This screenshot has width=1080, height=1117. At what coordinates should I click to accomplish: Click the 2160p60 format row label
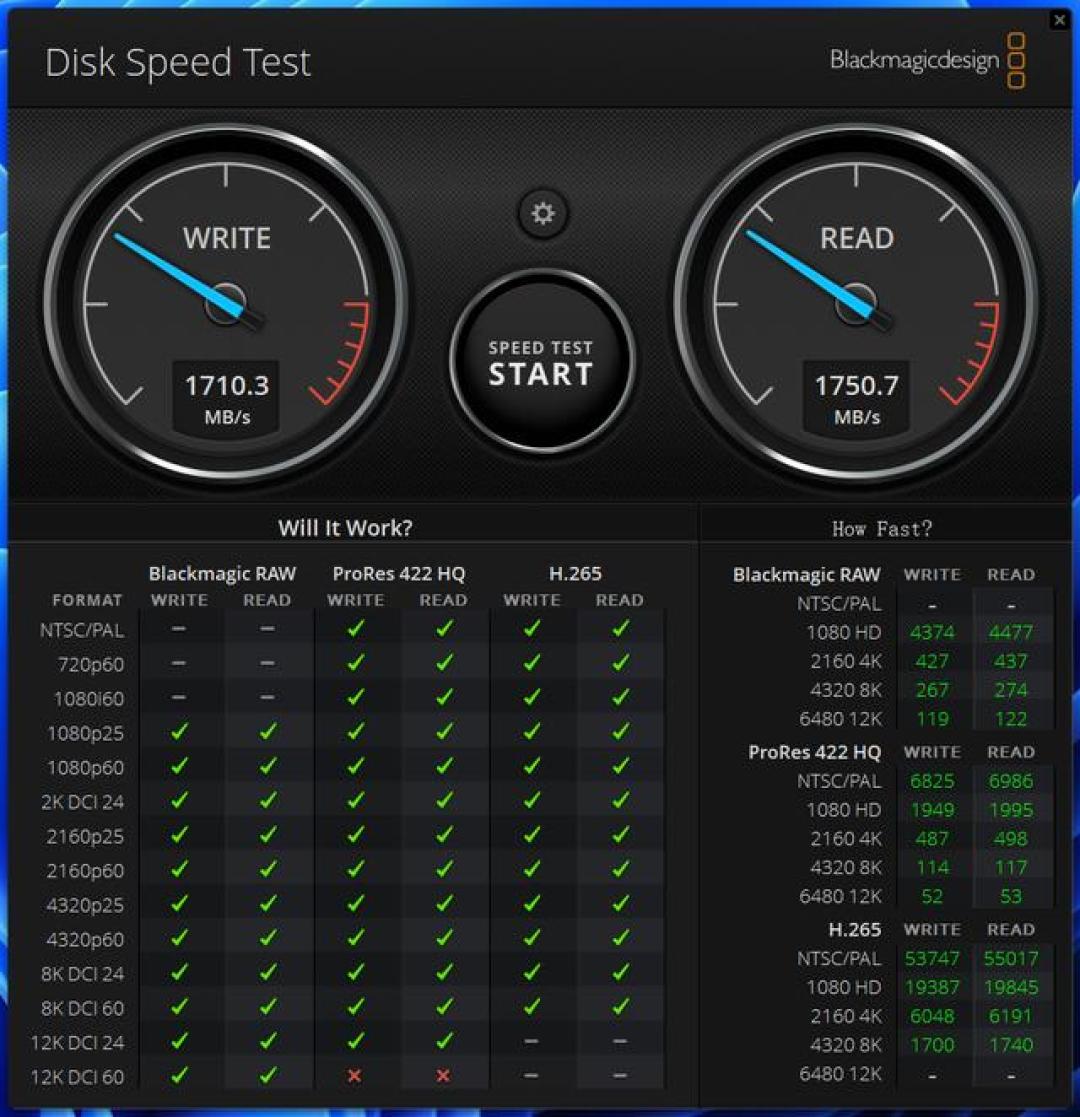coord(85,871)
